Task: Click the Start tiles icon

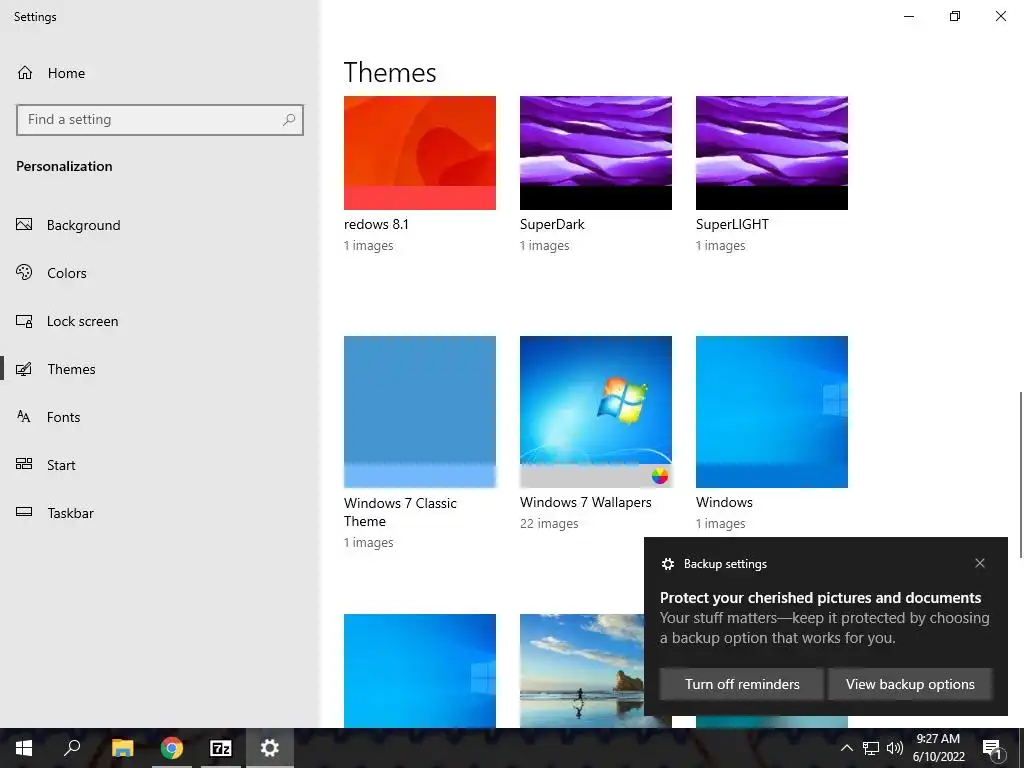Action: [x=24, y=464]
